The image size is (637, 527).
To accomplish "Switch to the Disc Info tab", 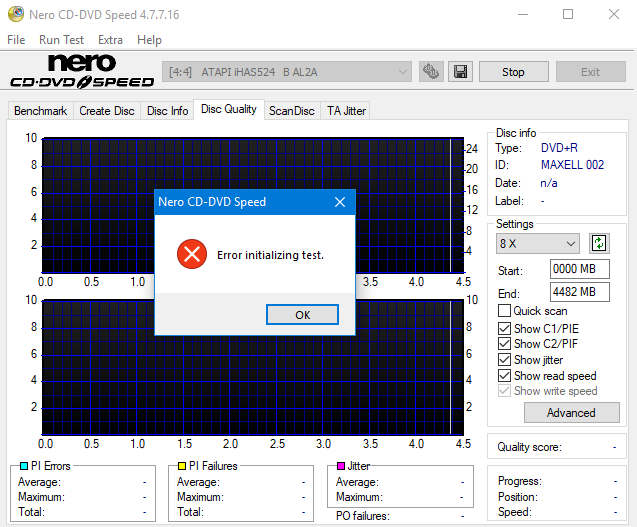I will click(167, 111).
